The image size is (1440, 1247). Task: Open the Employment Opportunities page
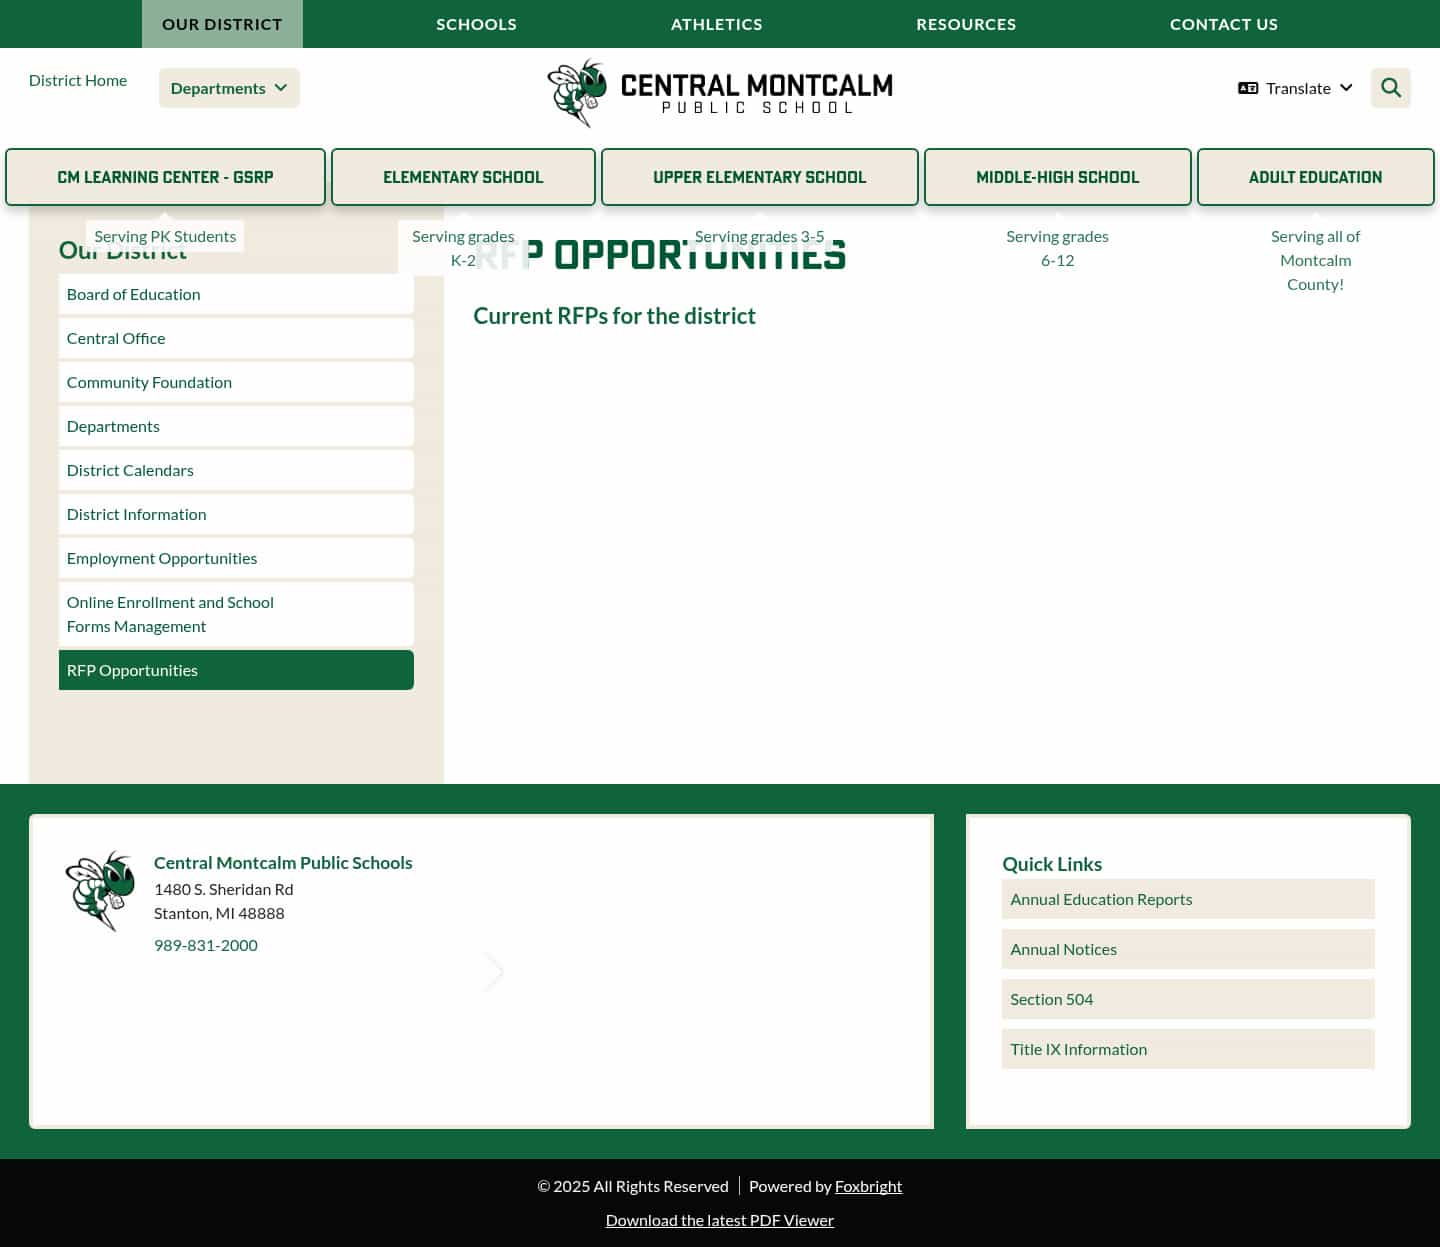click(161, 558)
